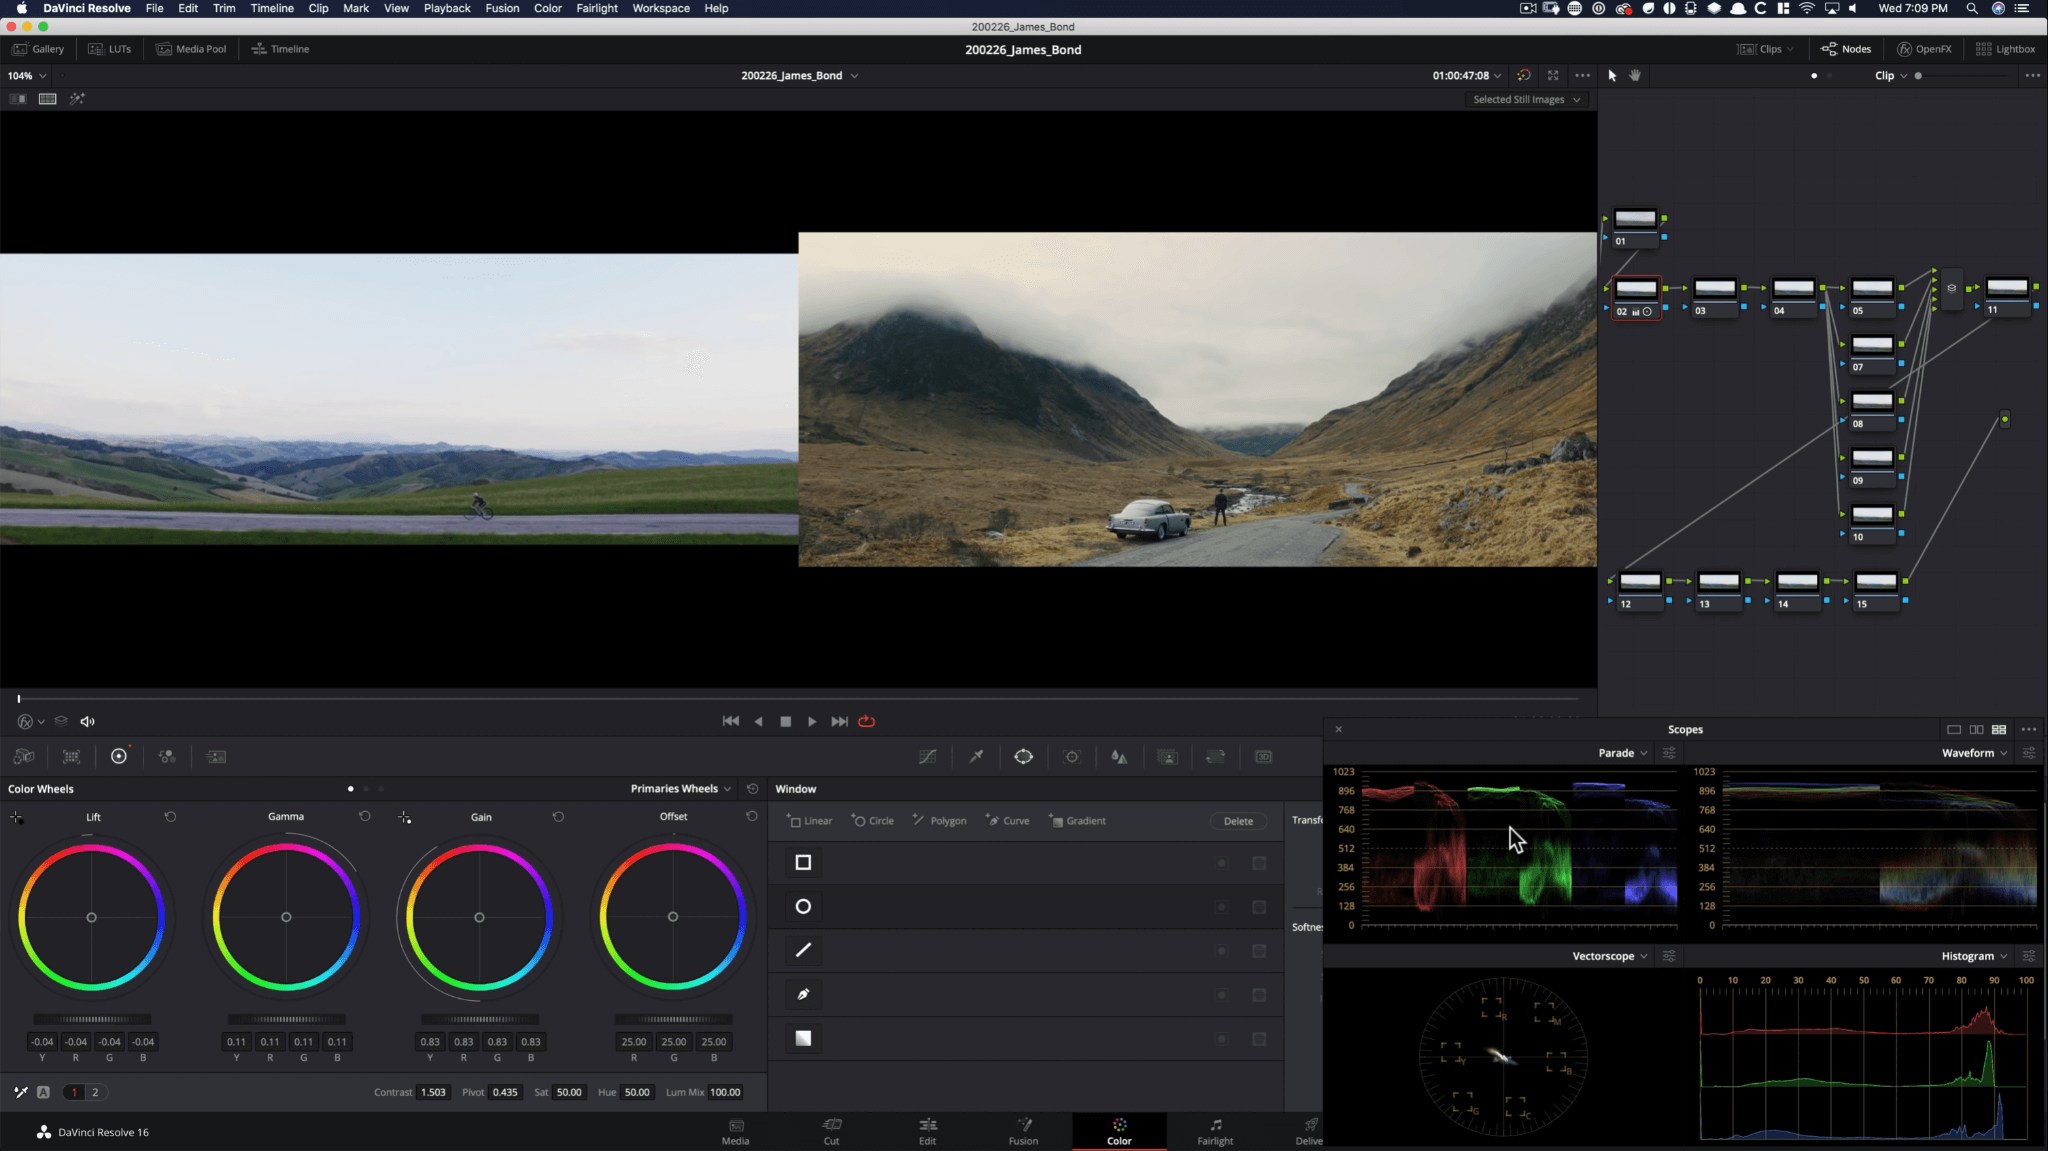Pick black point with Lift crosshair
Screen dimensions: 2048x1151
click(16, 818)
